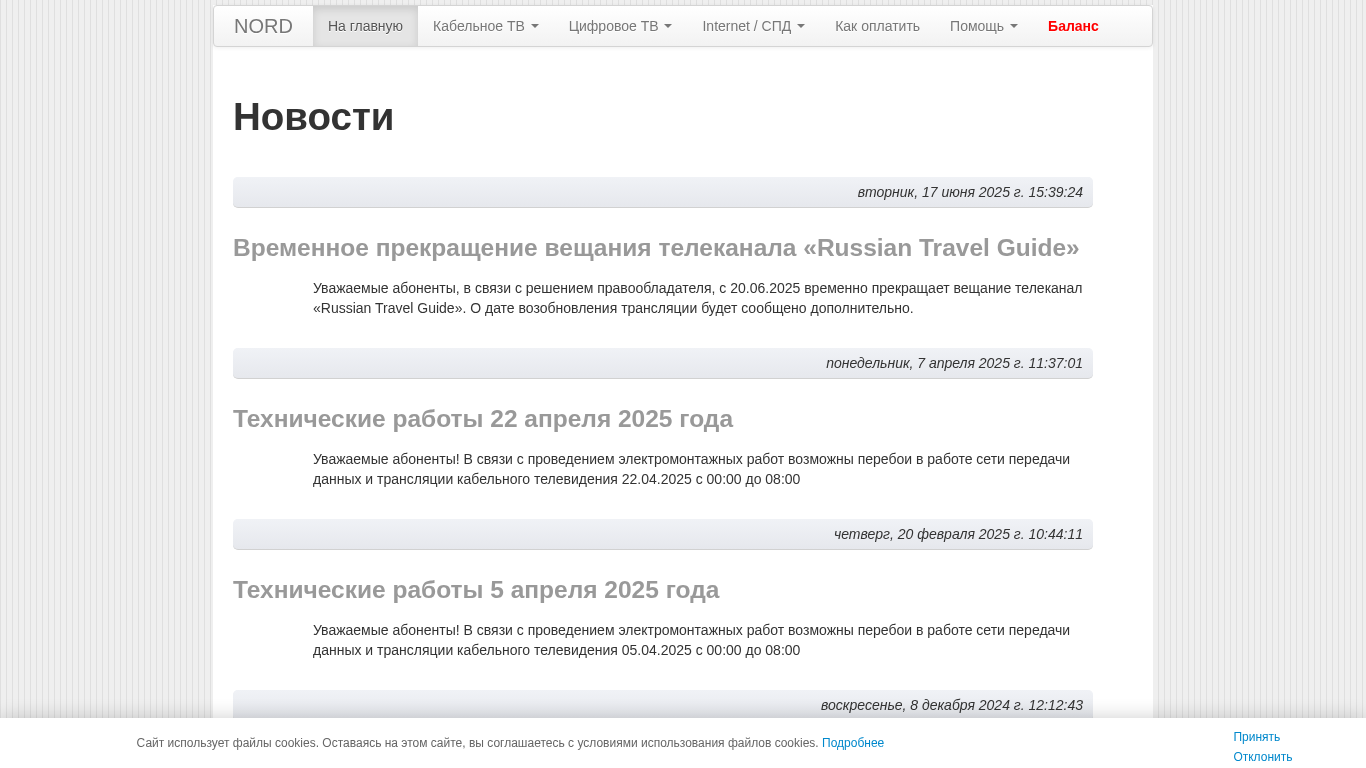Decline cookies with Отклонить

point(1263,757)
